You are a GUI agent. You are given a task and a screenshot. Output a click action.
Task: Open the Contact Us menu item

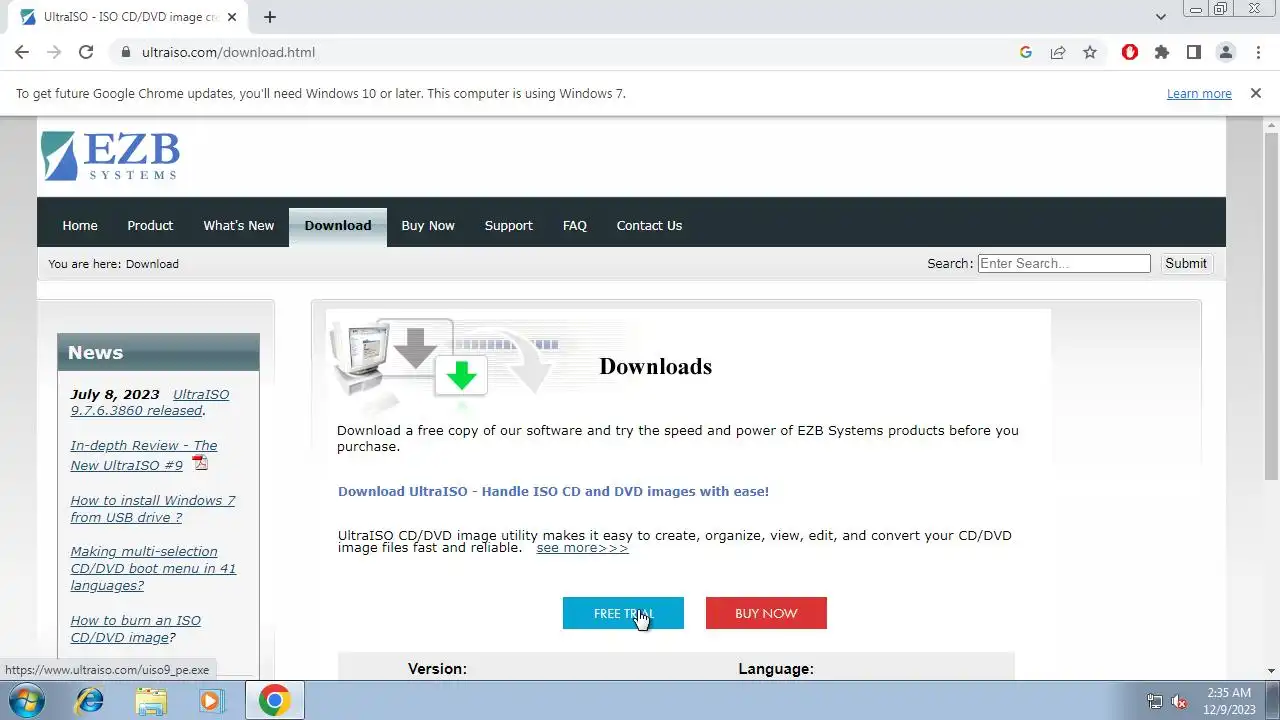(x=649, y=226)
